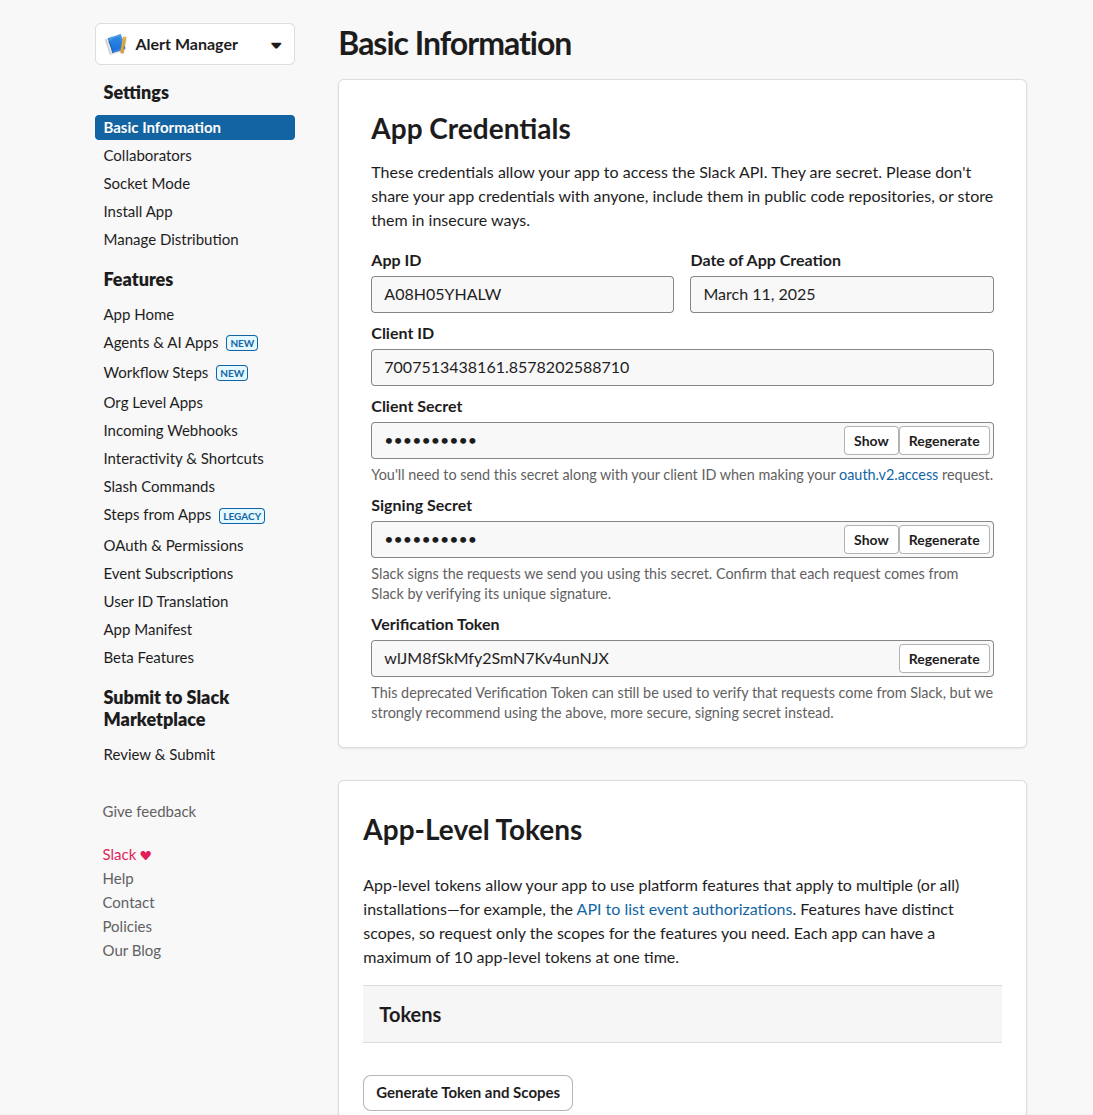Open the Alert Manager app switcher dropdown
Screen dimensions: 1093x1115
tap(275, 44)
